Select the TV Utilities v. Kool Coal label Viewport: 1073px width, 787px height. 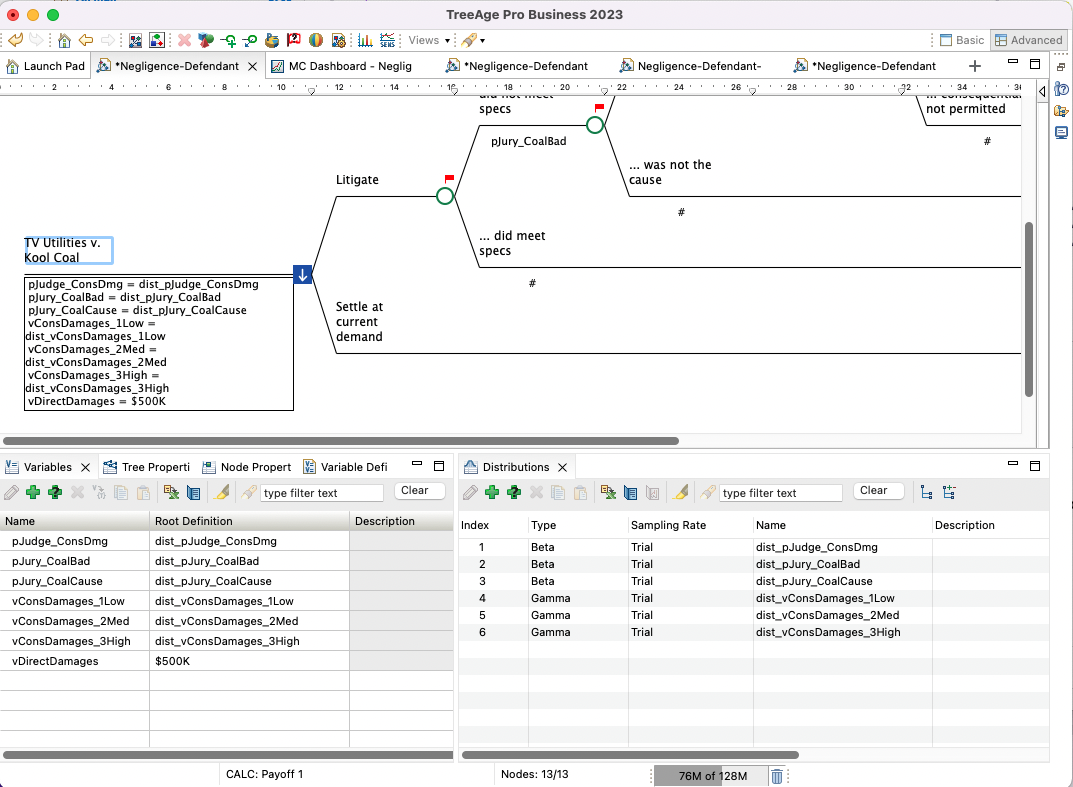point(68,250)
